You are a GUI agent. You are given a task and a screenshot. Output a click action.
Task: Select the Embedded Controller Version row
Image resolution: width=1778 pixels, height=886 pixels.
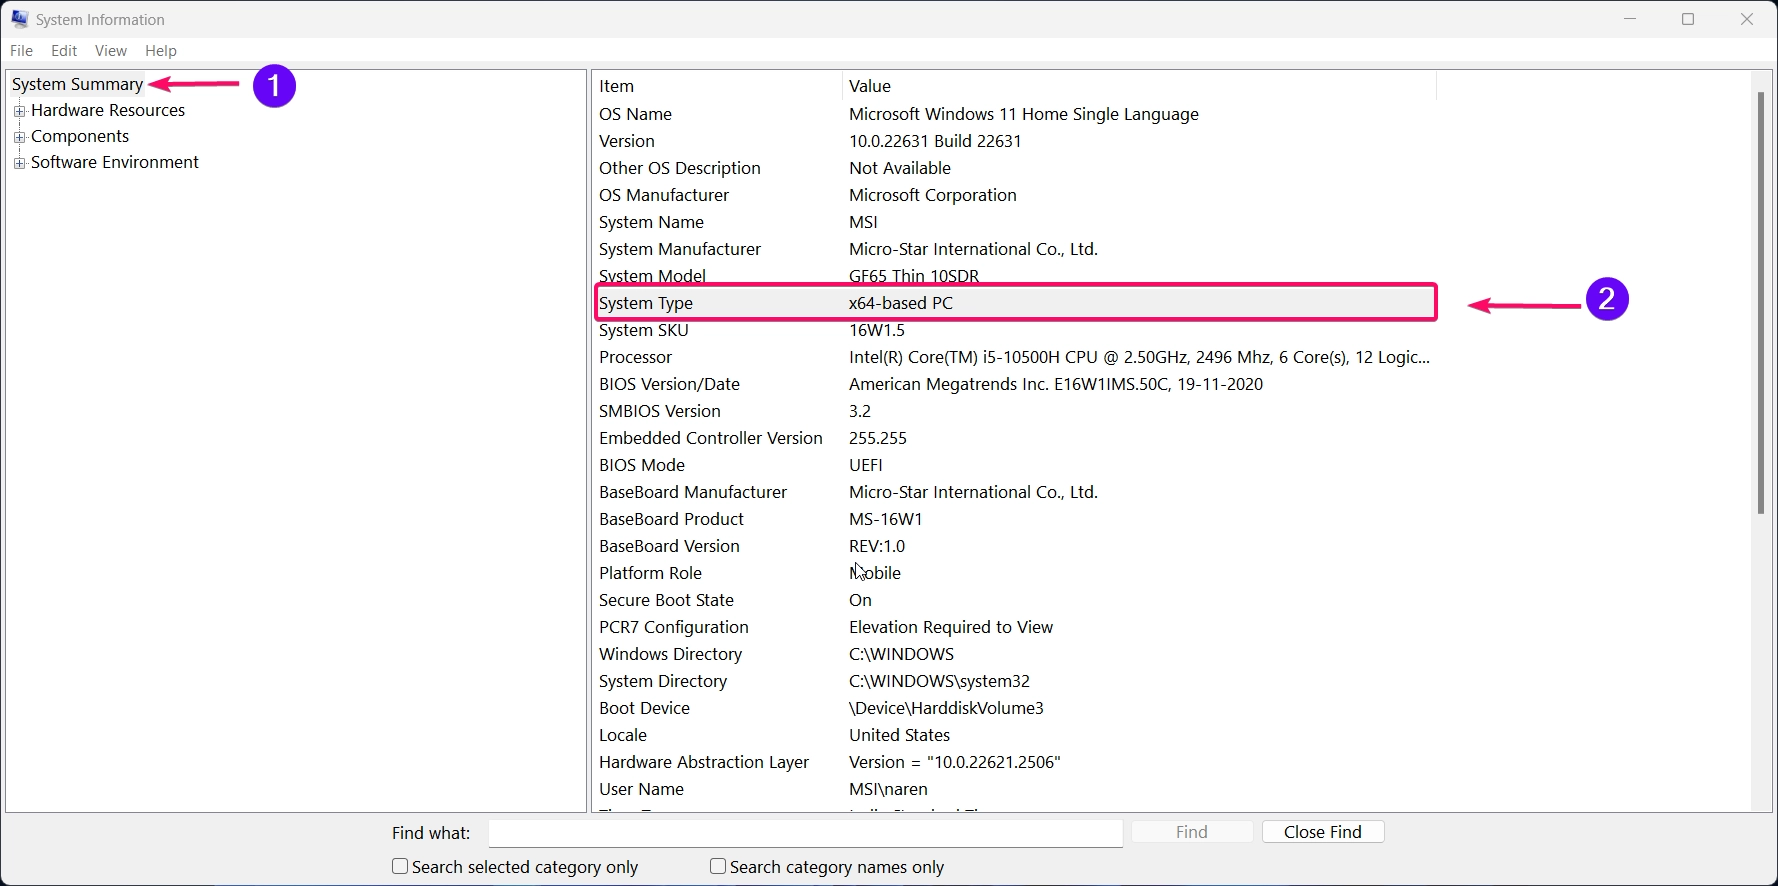tap(1015, 438)
